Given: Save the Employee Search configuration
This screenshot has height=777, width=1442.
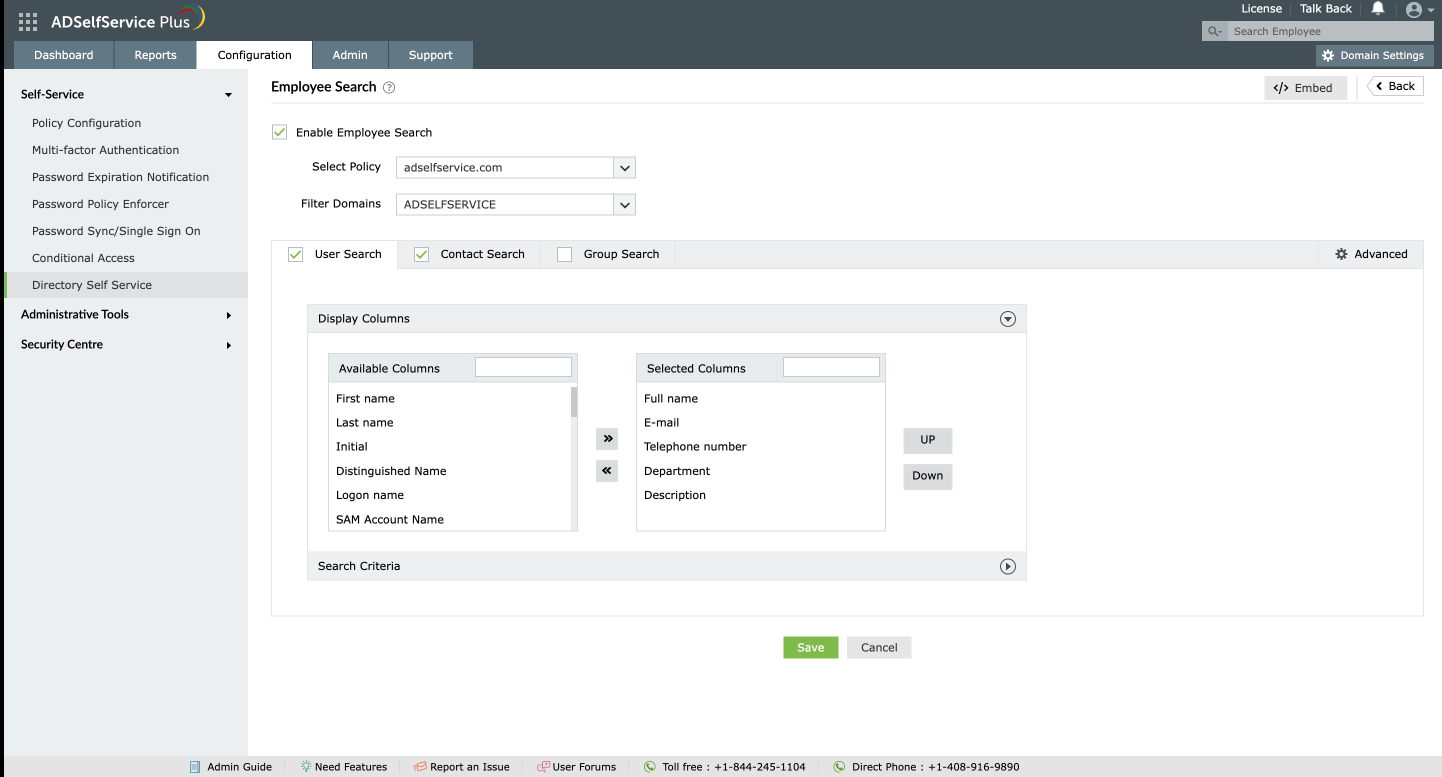Looking at the screenshot, I should [x=810, y=647].
